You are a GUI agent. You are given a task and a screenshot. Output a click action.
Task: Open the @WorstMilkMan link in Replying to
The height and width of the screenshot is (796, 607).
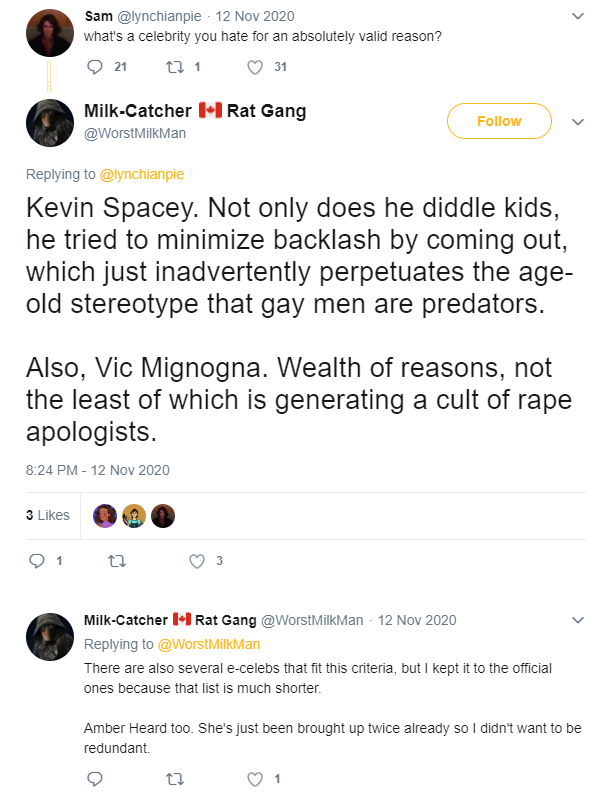(209, 644)
